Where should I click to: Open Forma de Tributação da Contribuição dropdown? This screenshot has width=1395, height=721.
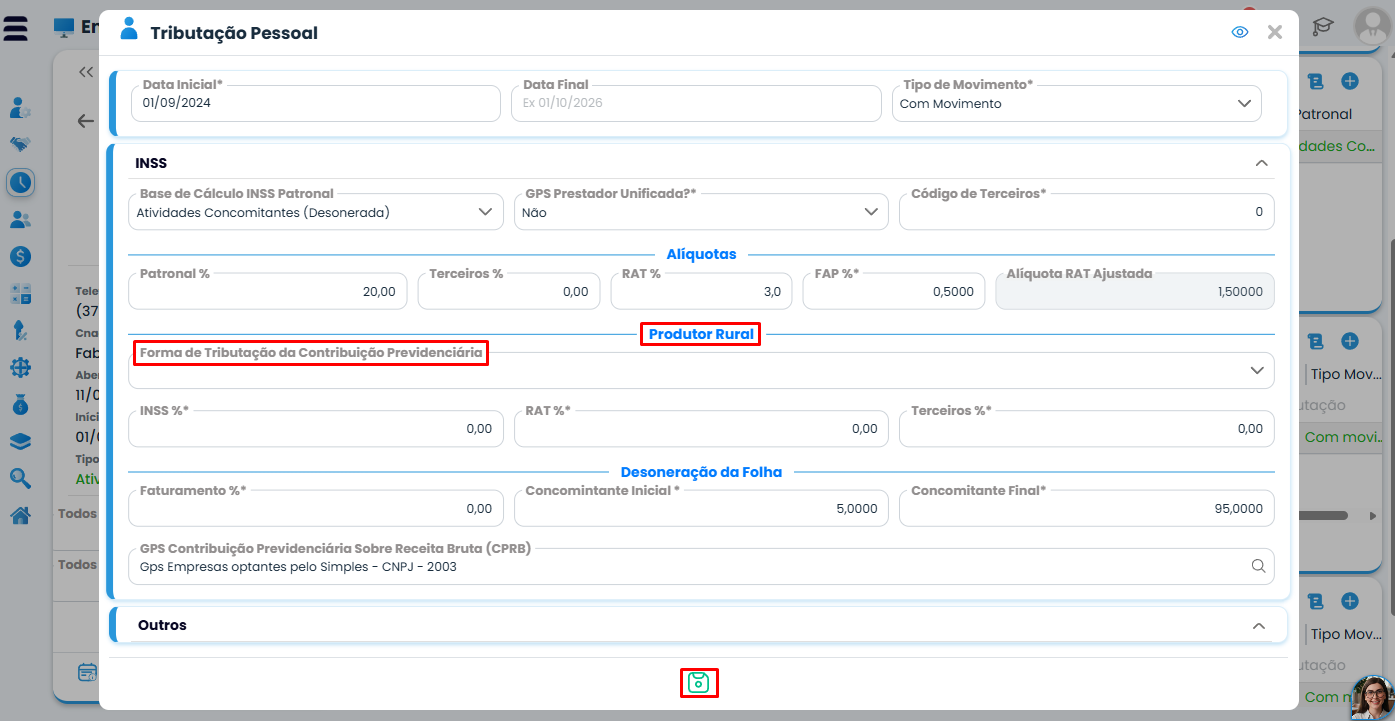coord(701,370)
